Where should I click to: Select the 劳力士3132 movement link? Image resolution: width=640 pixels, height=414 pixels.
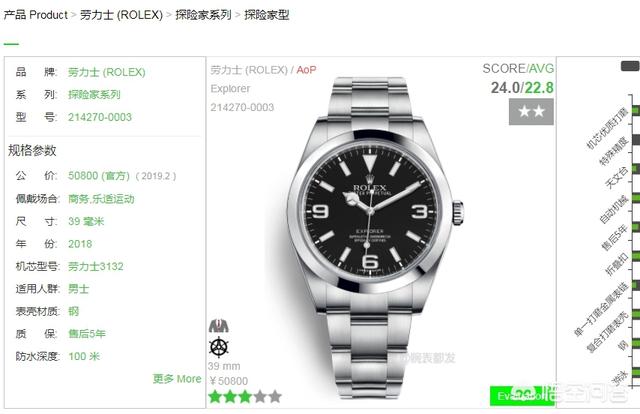point(96,267)
